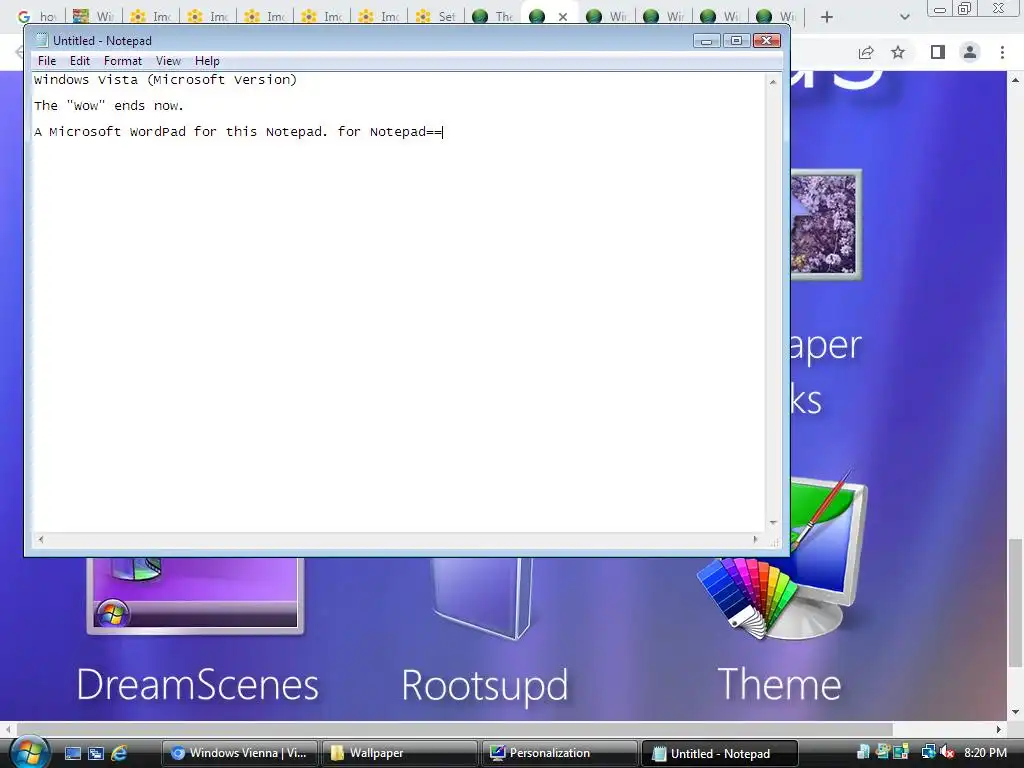The width and height of the screenshot is (1024, 768).
Task: Restore down the browser window
Action: 964,9
